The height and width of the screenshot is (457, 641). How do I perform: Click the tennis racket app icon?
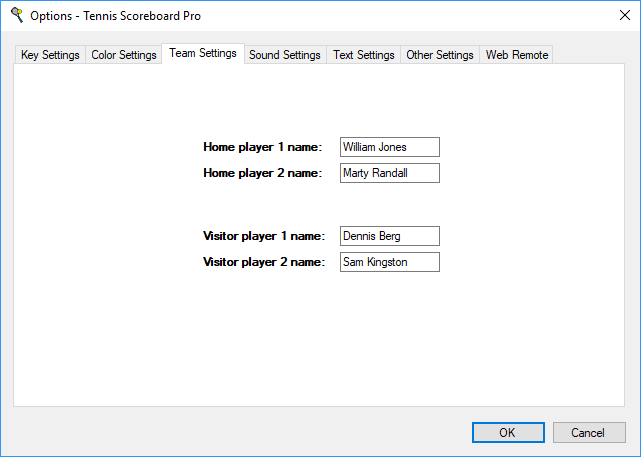tap(16, 16)
